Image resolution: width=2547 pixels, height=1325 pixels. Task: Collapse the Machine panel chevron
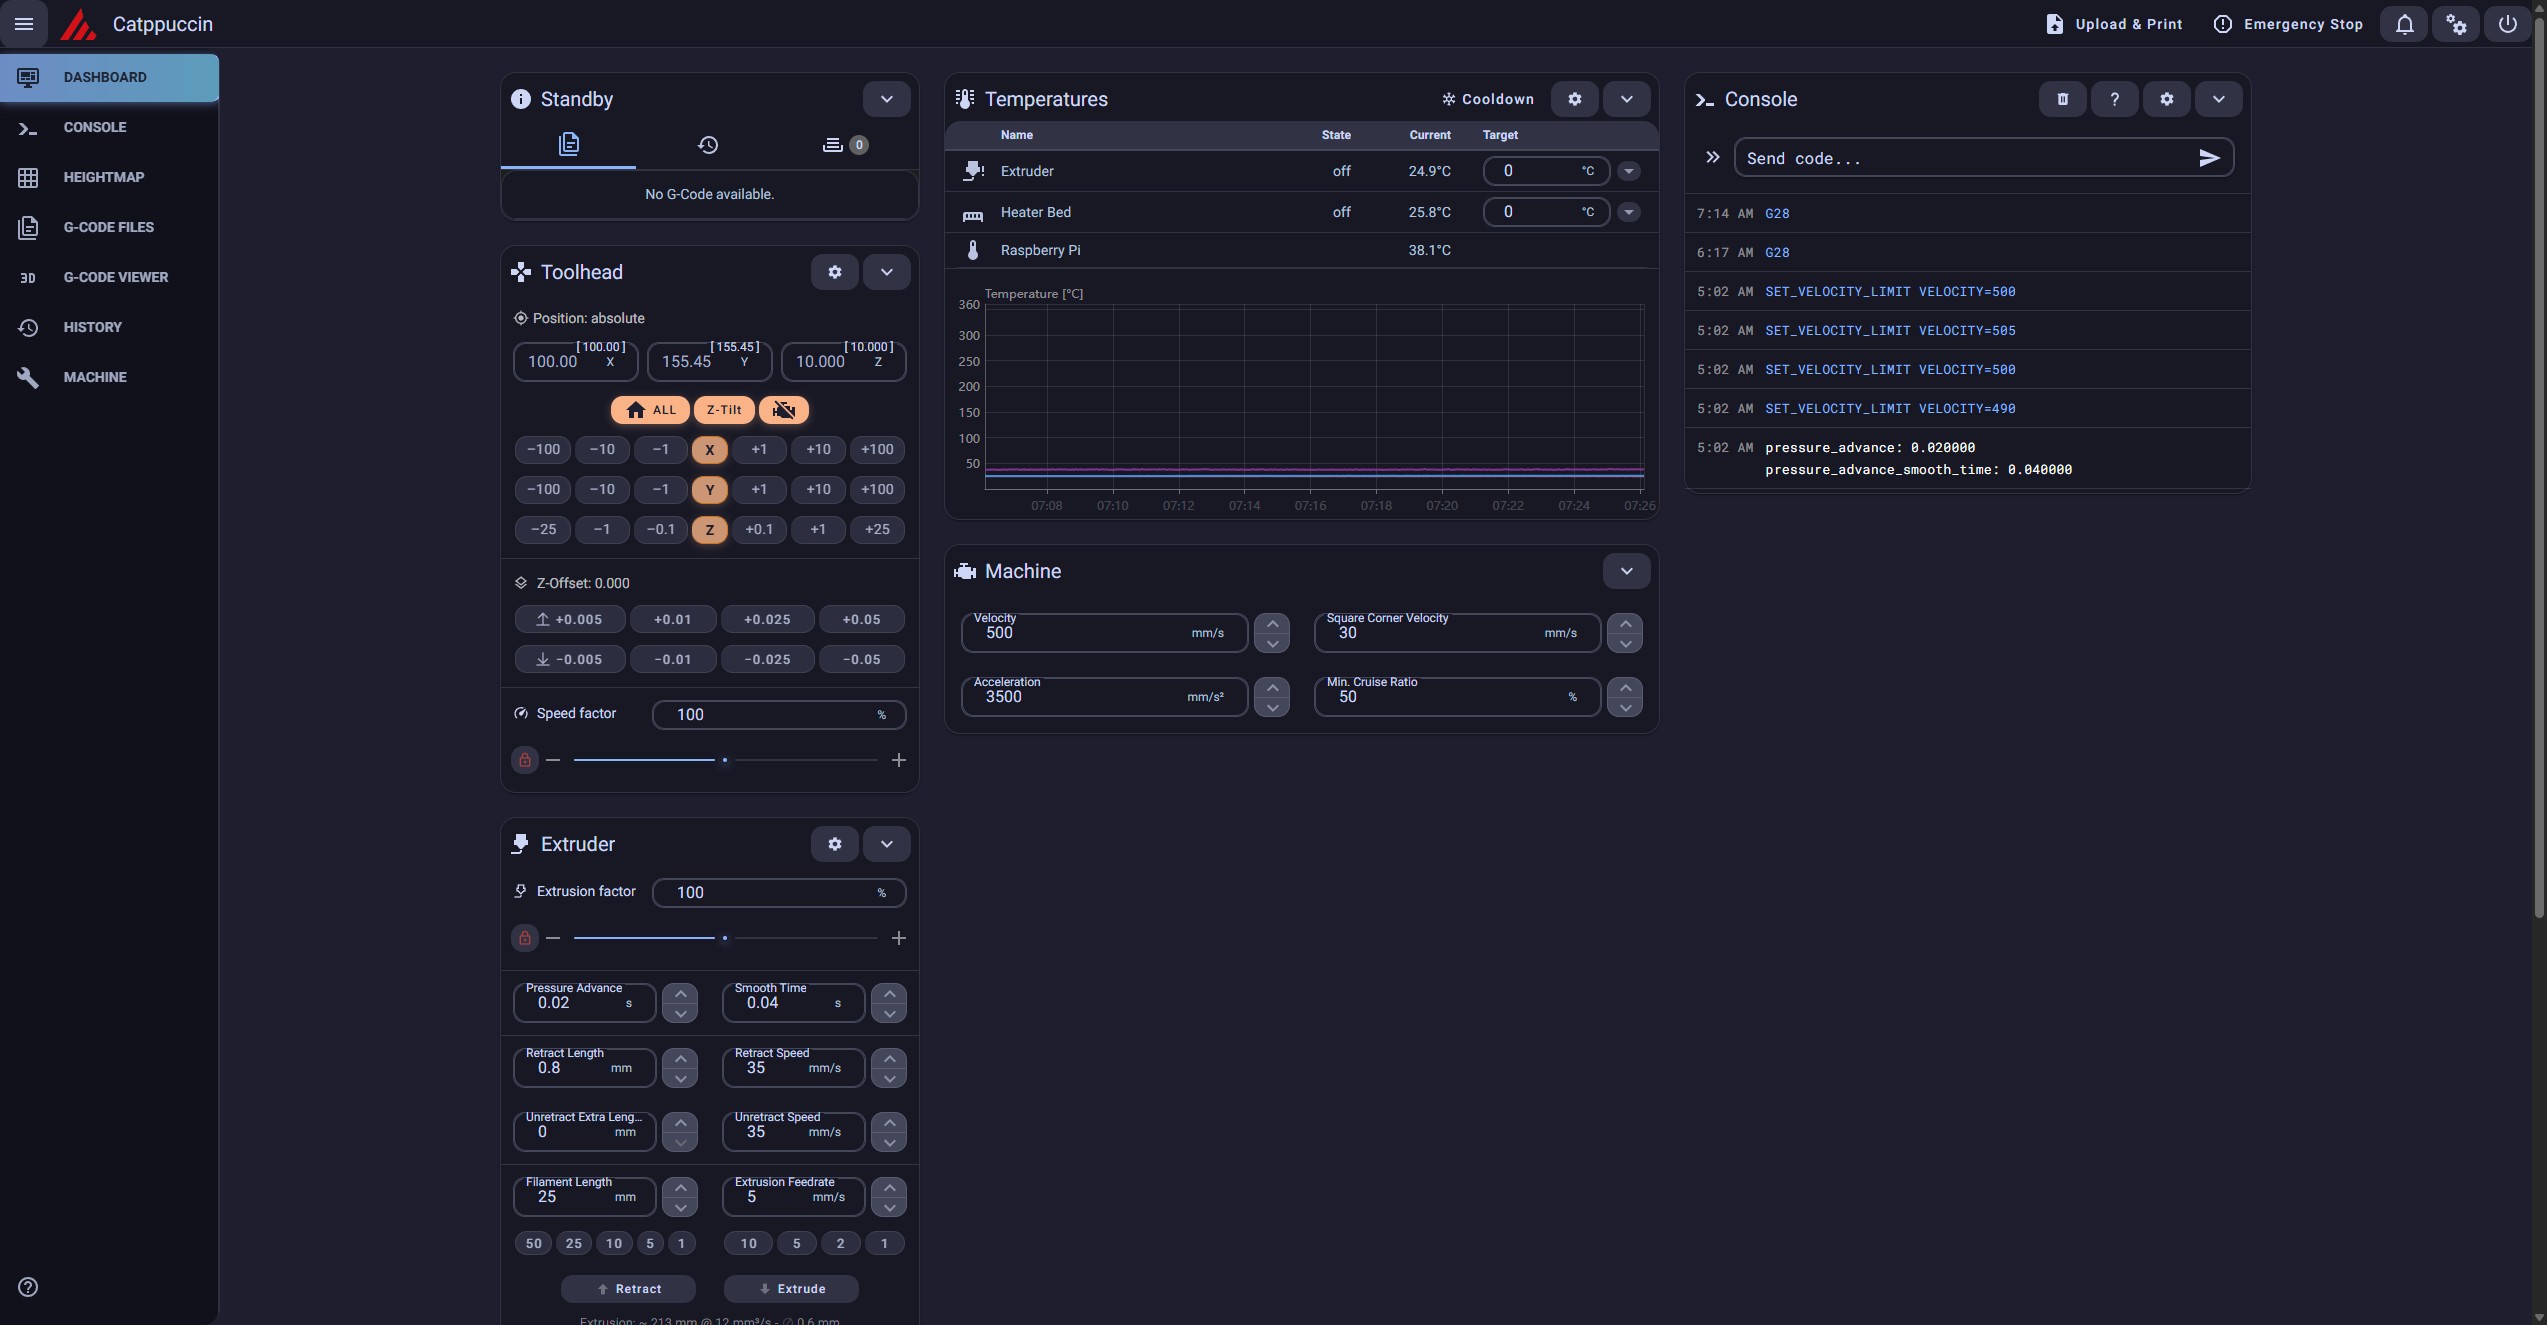(1626, 571)
